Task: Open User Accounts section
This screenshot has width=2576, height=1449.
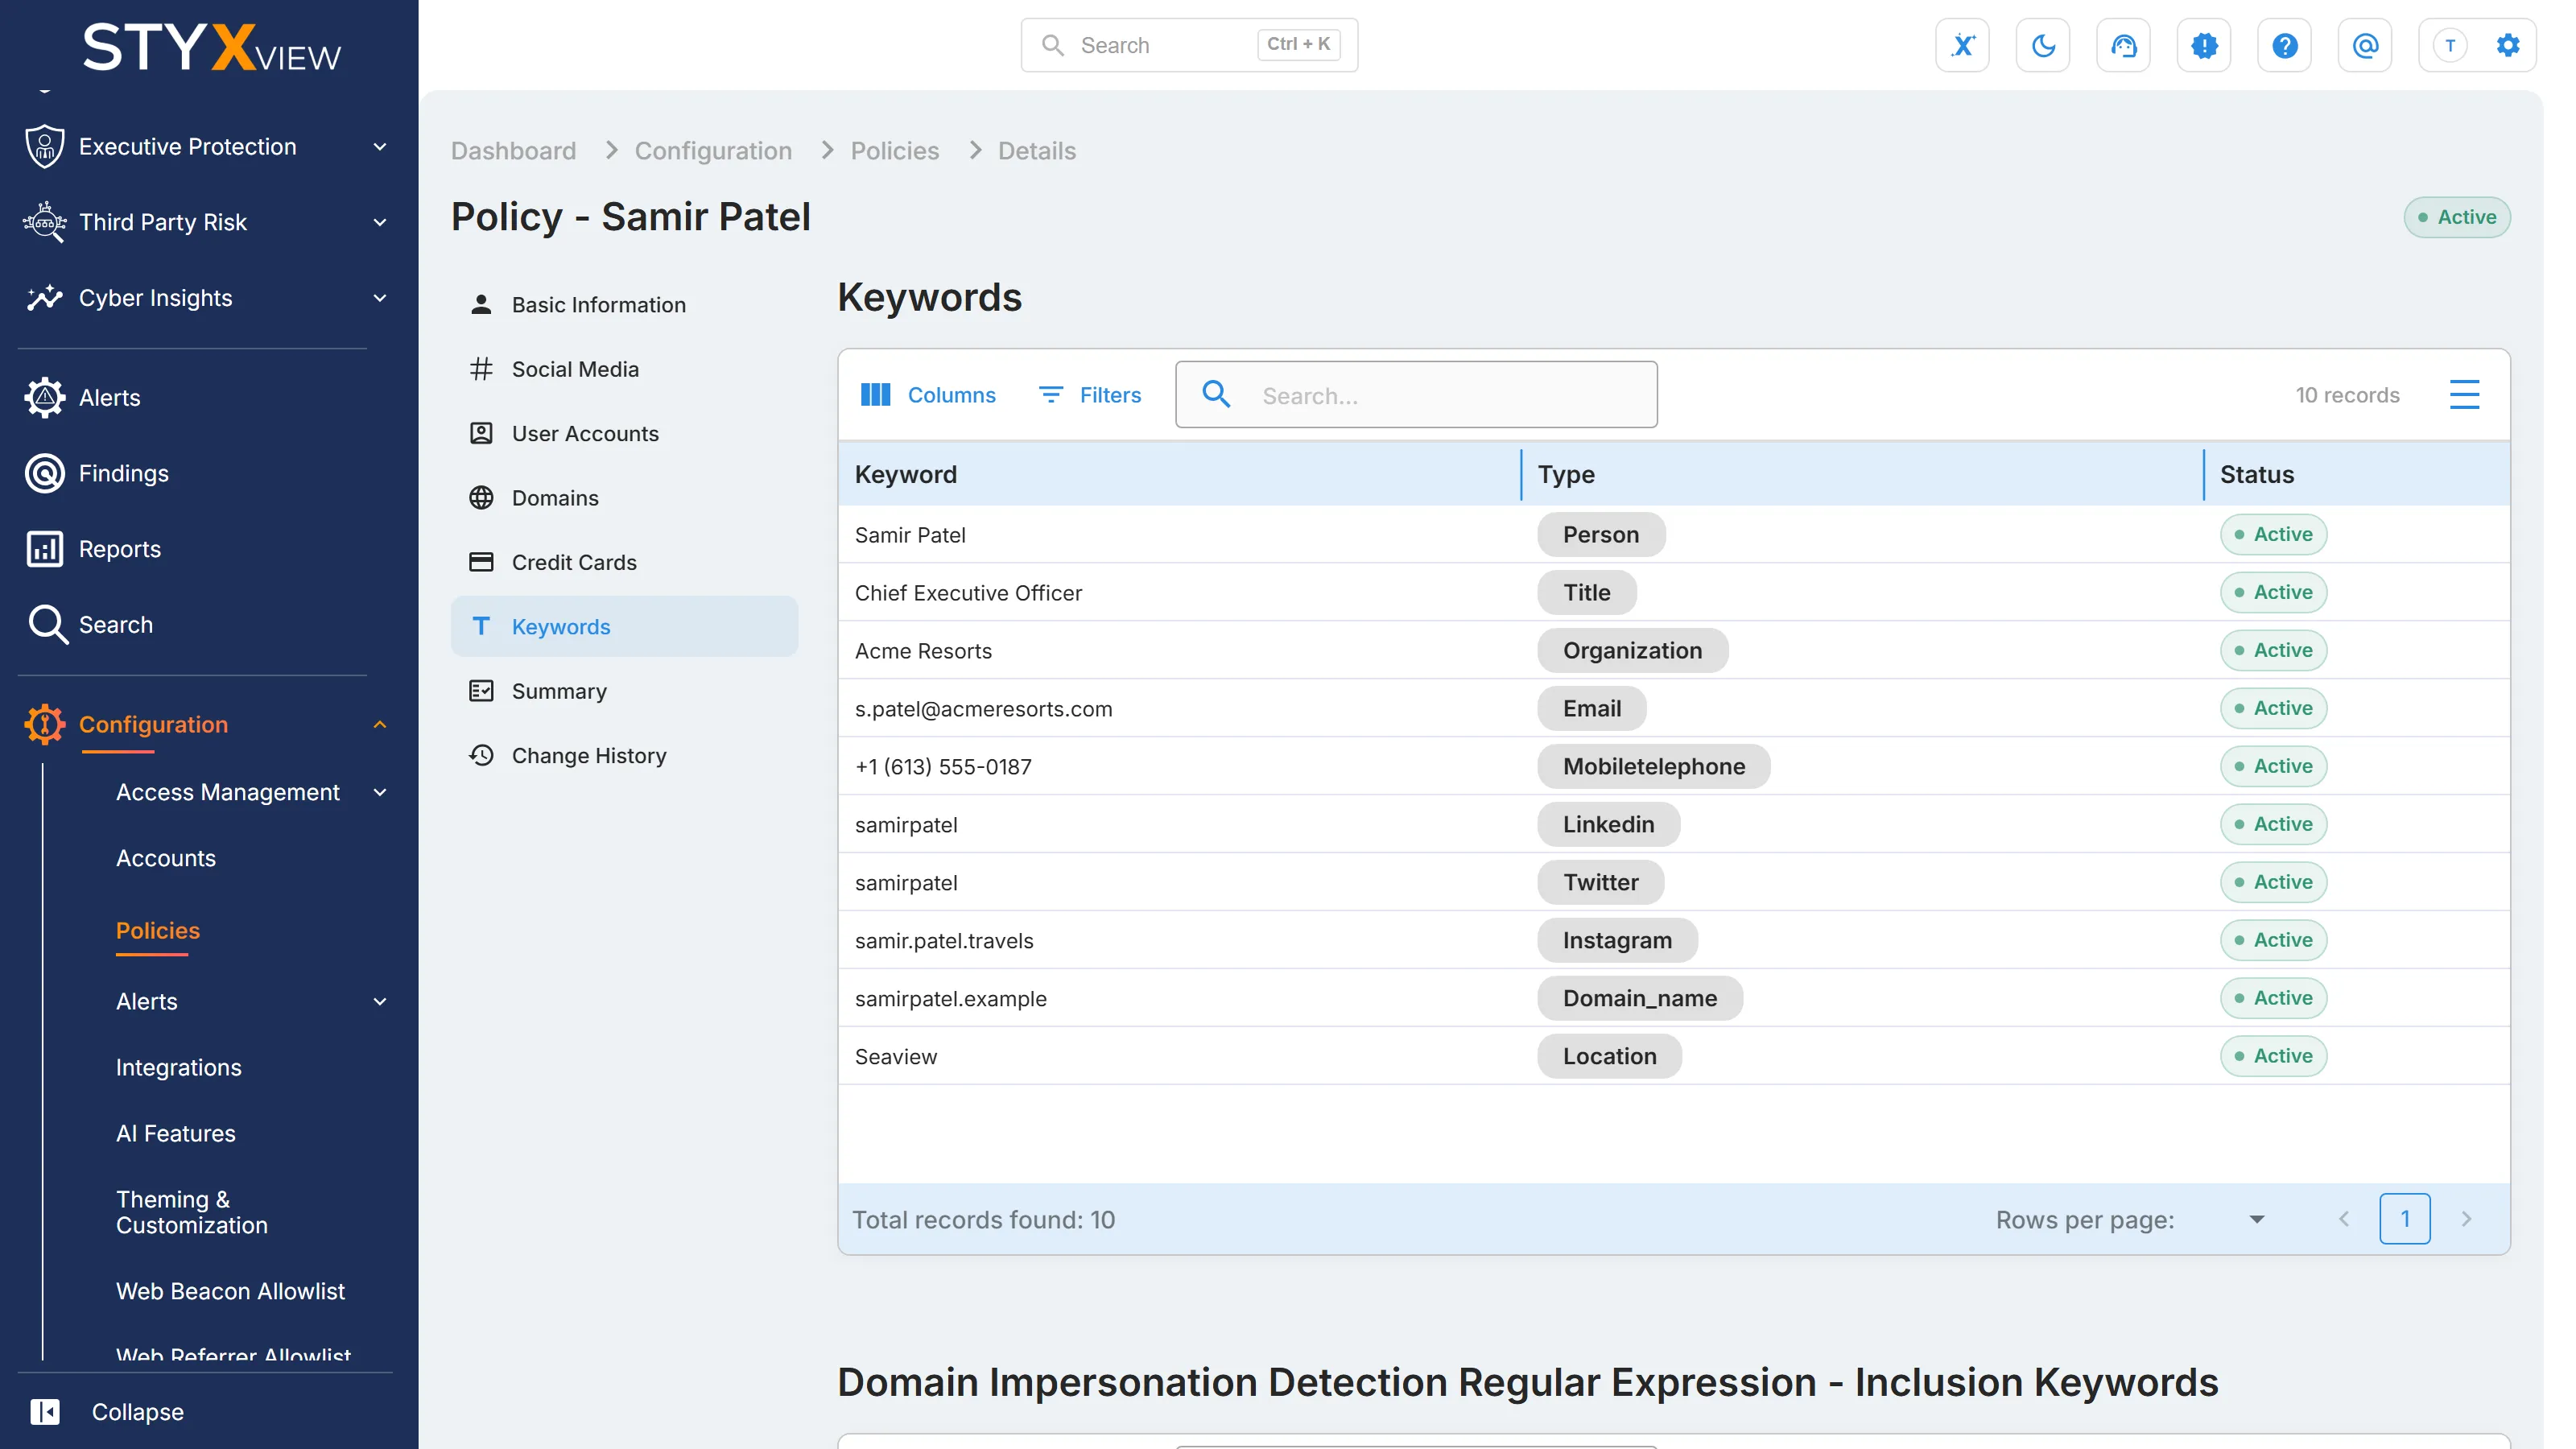Action: point(624,433)
